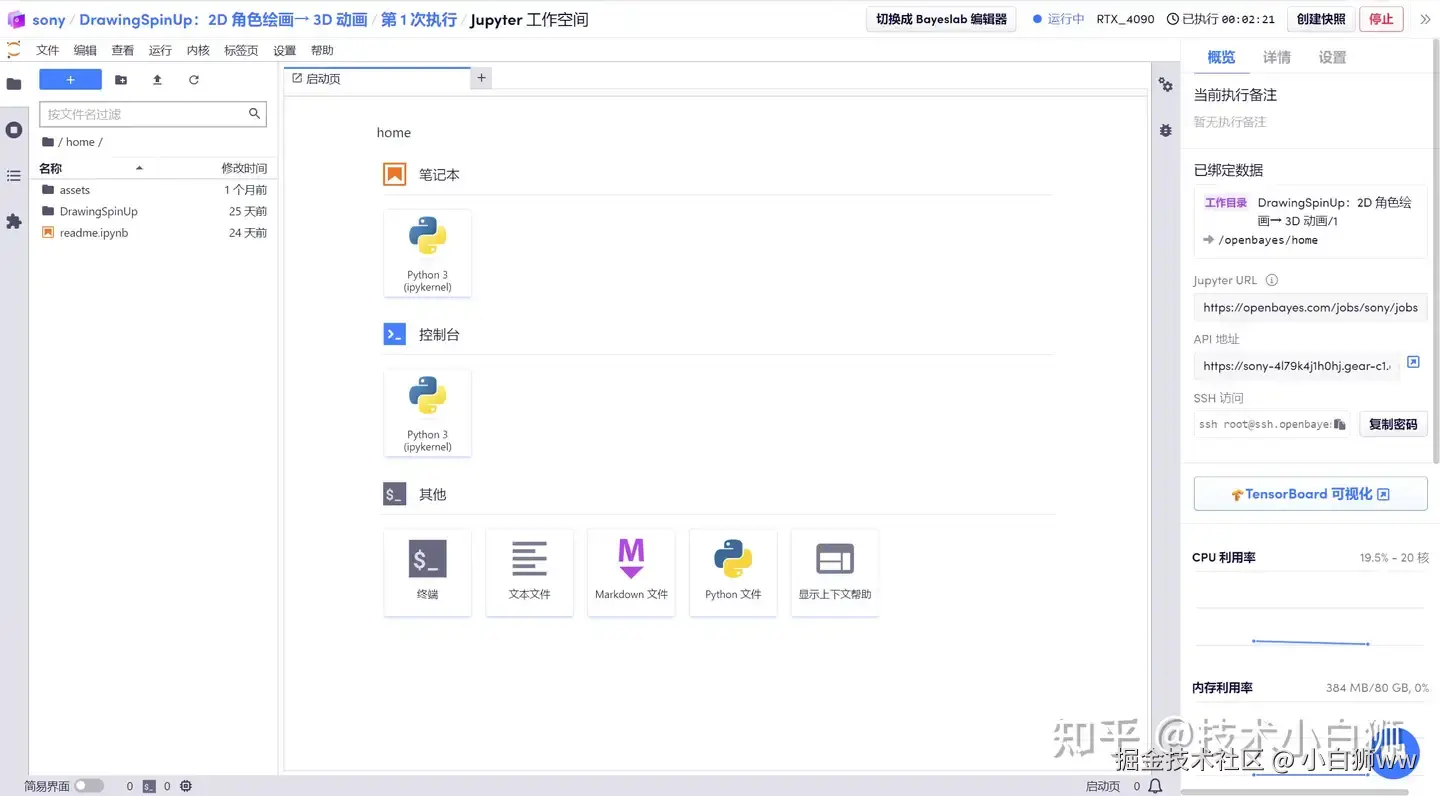Click the Jupyter URL field
This screenshot has width=1440, height=796.
(1310, 308)
